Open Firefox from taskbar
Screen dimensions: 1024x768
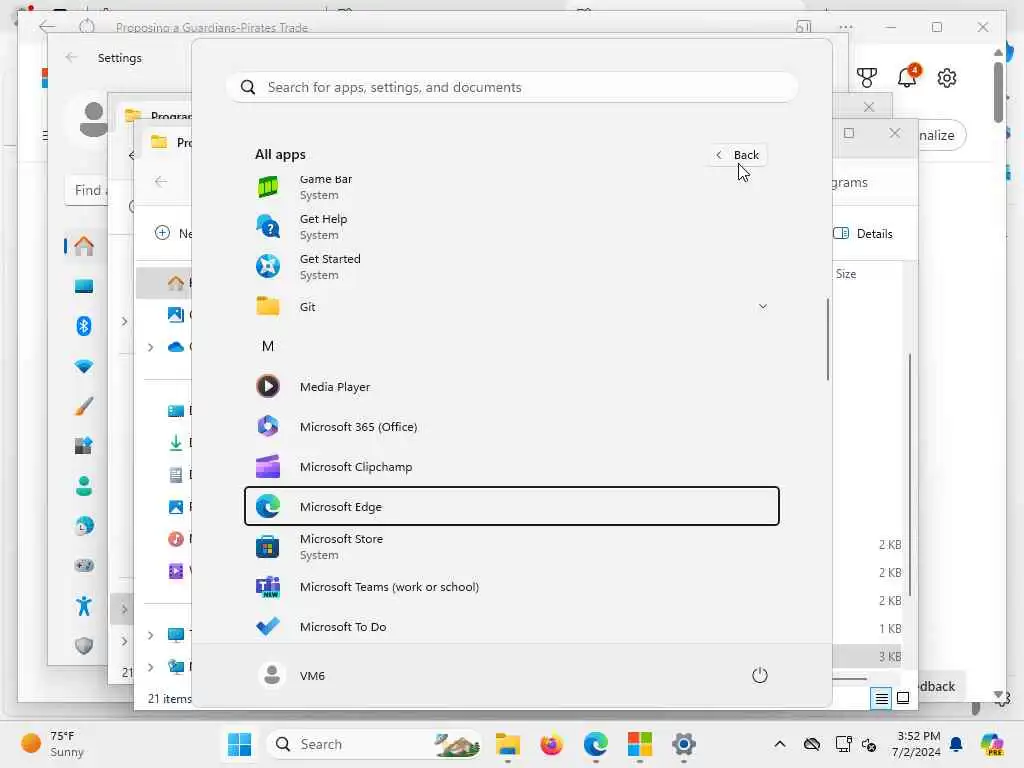click(551, 744)
